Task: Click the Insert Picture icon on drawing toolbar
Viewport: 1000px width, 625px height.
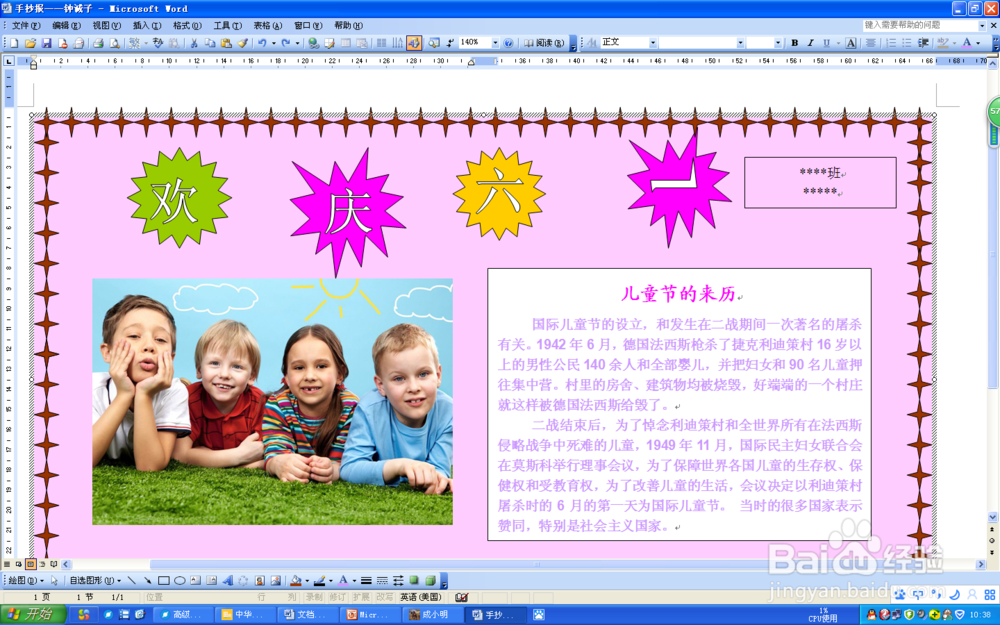Action: click(275, 580)
